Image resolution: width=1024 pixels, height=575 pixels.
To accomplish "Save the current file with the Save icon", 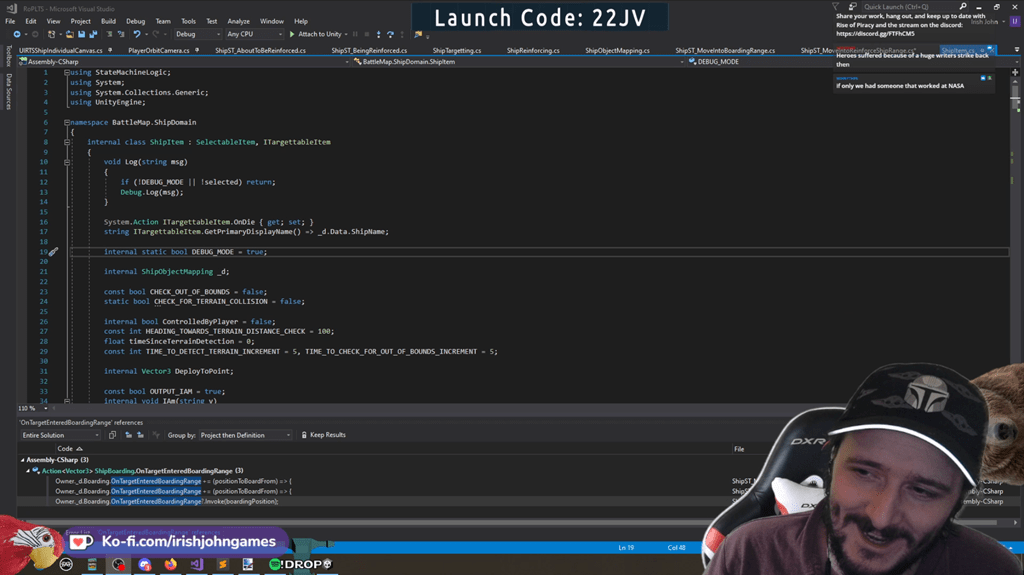I will [x=81, y=34].
